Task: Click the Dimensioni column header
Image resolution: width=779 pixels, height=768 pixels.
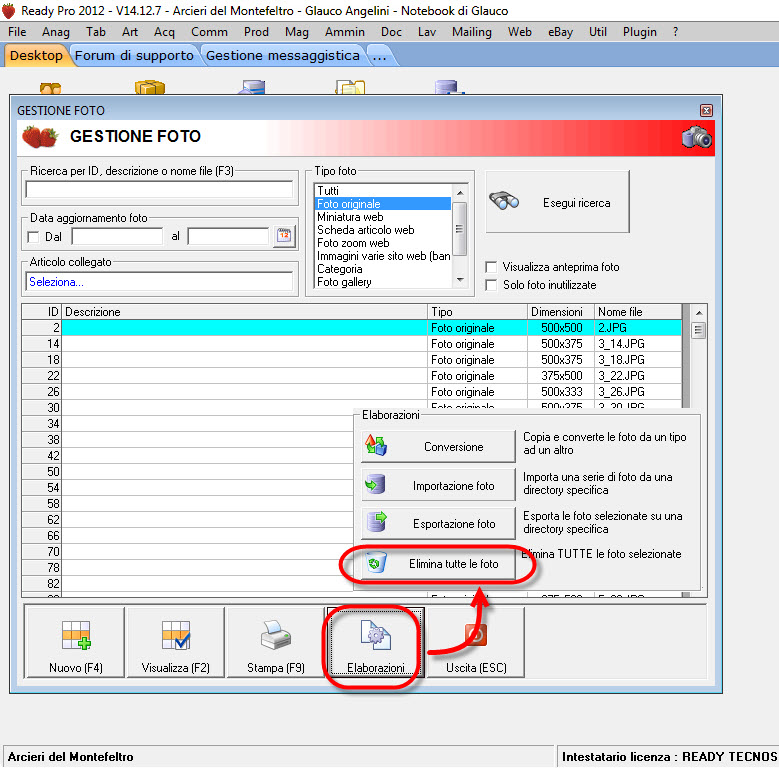Action: 561,311
